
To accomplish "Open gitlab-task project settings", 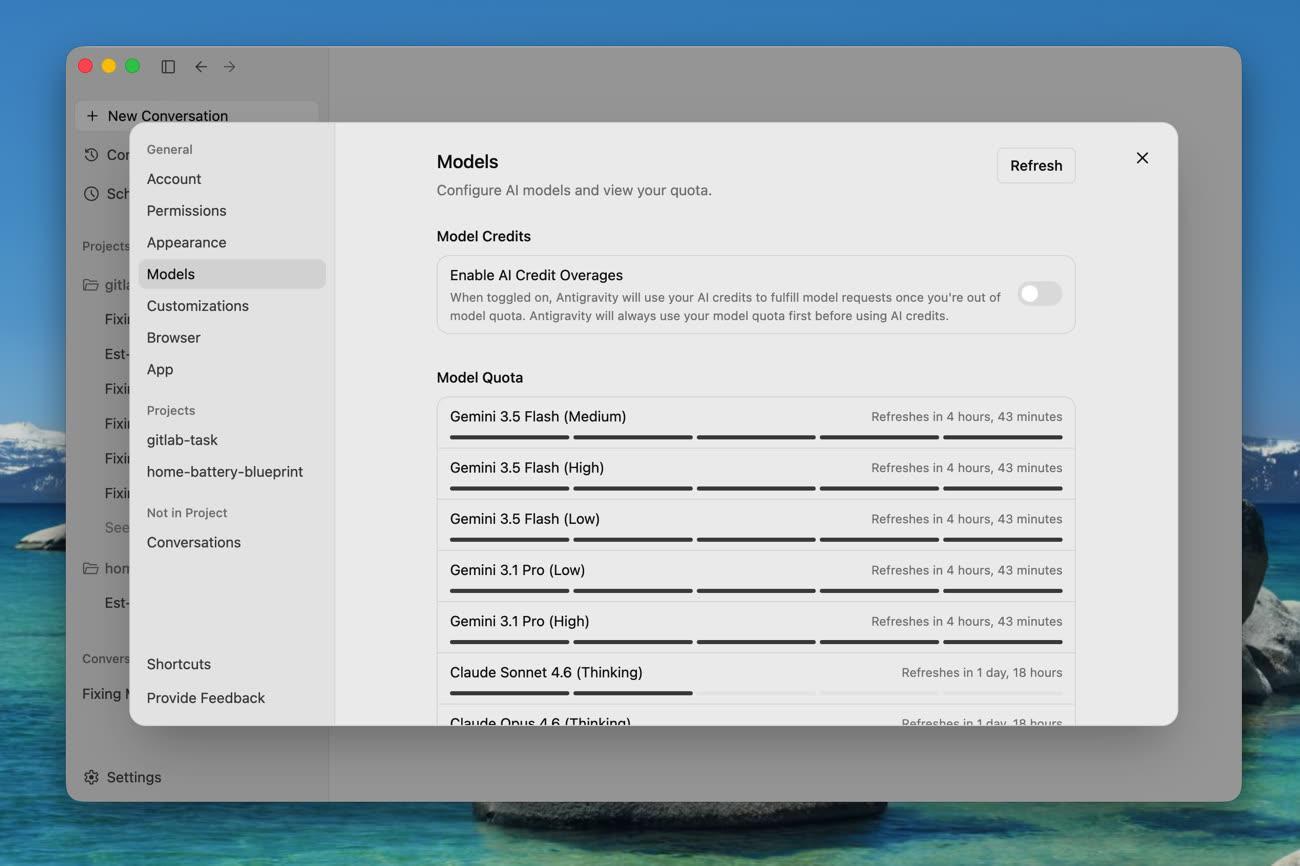I will 232,440.
